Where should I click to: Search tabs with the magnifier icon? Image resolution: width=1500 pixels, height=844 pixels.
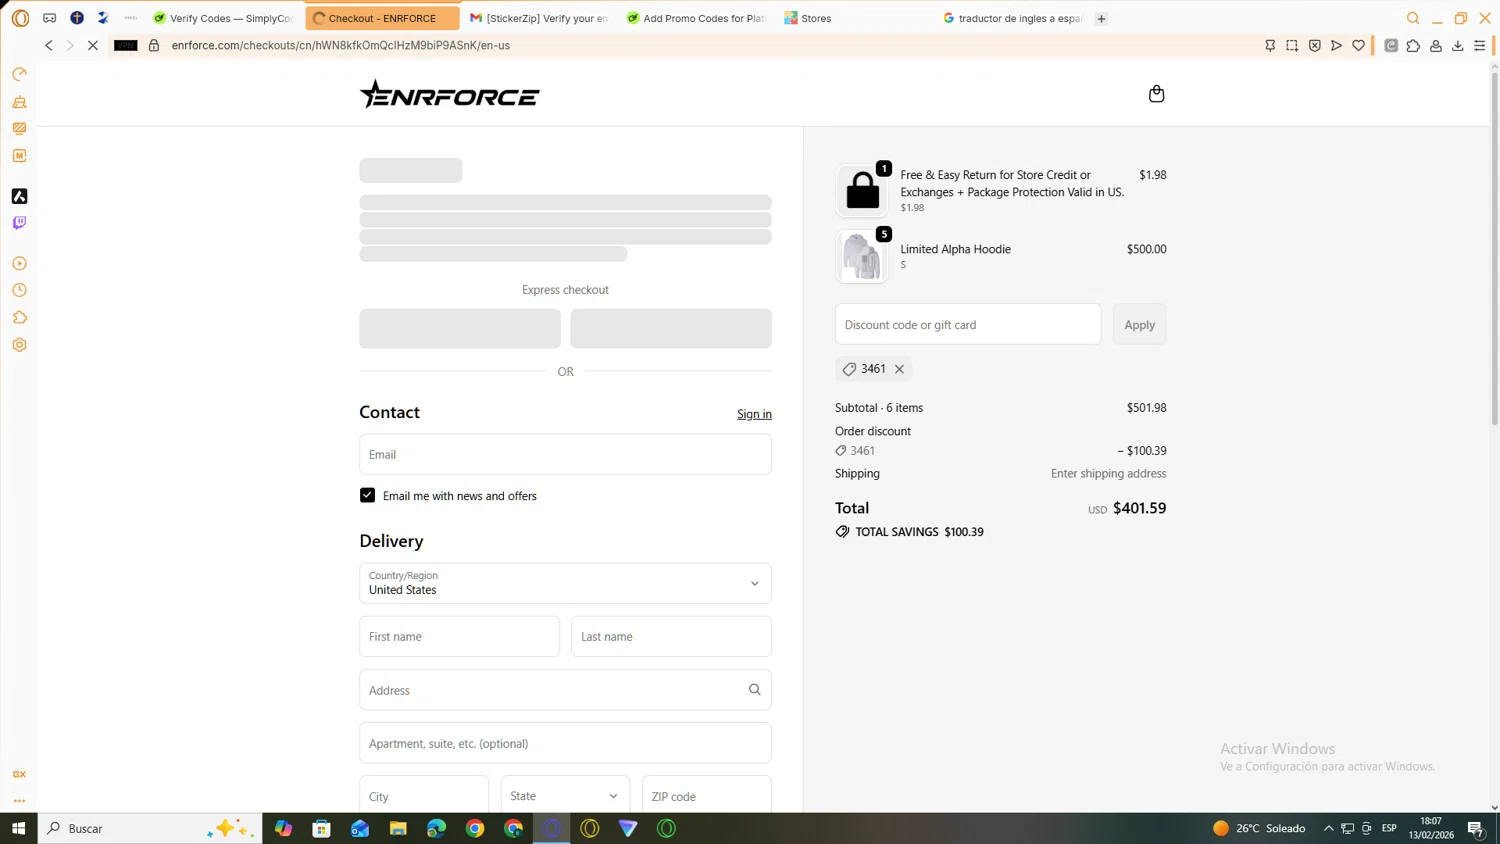1413,18
